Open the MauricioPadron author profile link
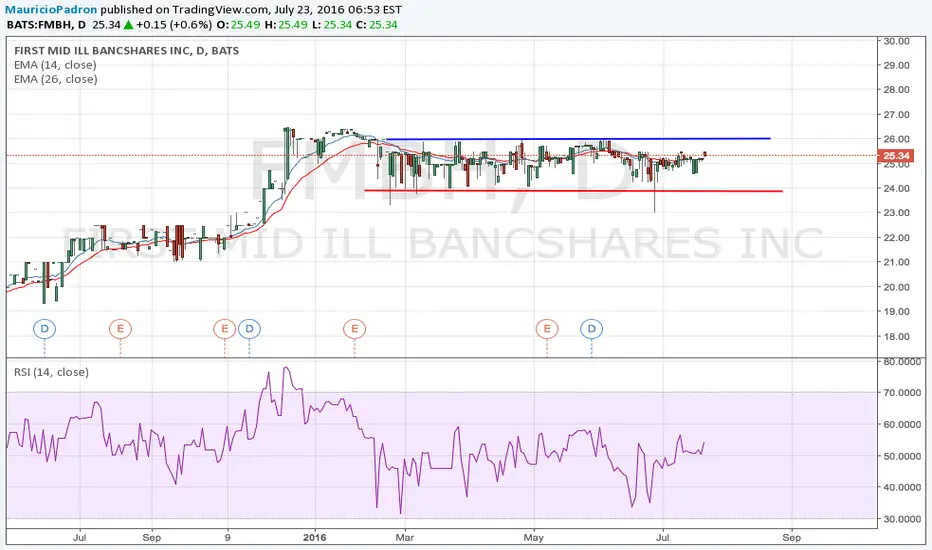Screen dimensions: 932x550 51,10
